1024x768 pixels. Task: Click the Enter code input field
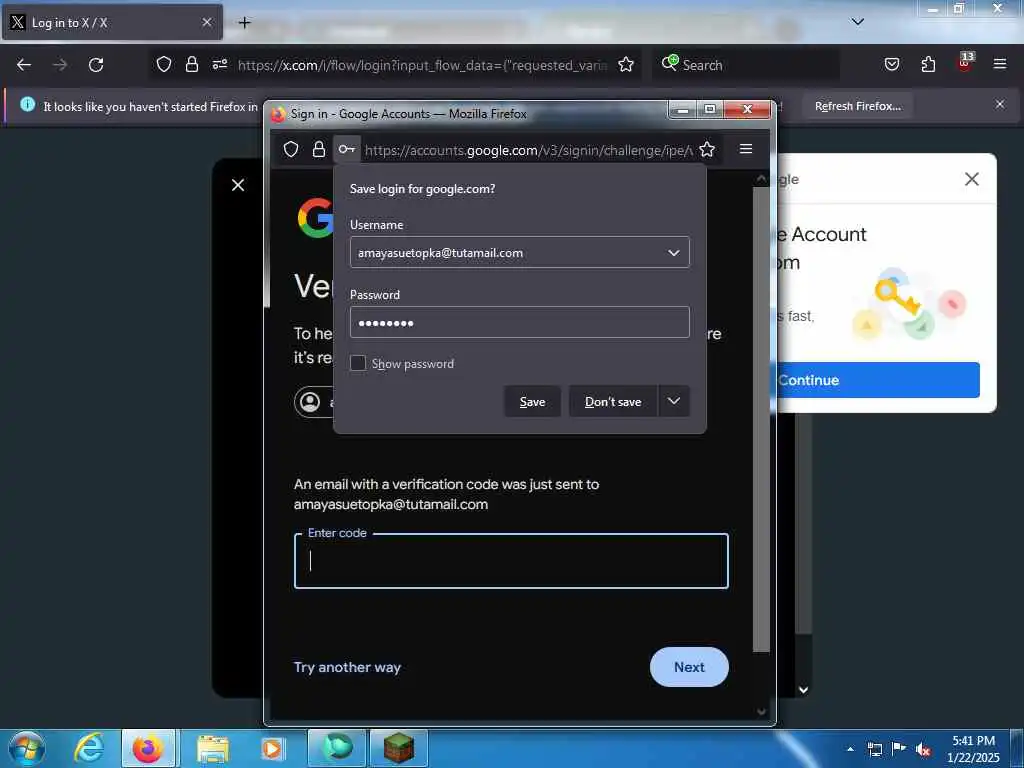(511, 561)
